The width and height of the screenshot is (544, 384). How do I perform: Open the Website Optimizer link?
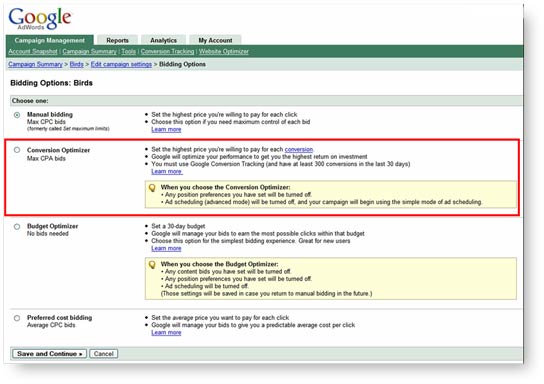[224, 52]
